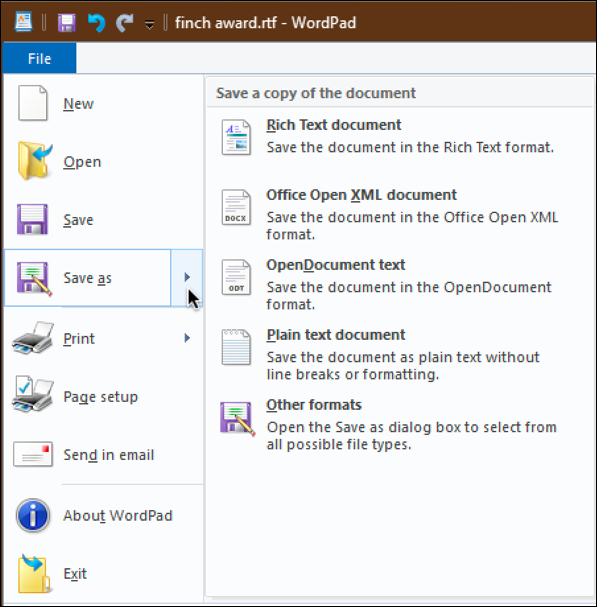
Task: Choose Open from the File menu
Action: [103, 162]
